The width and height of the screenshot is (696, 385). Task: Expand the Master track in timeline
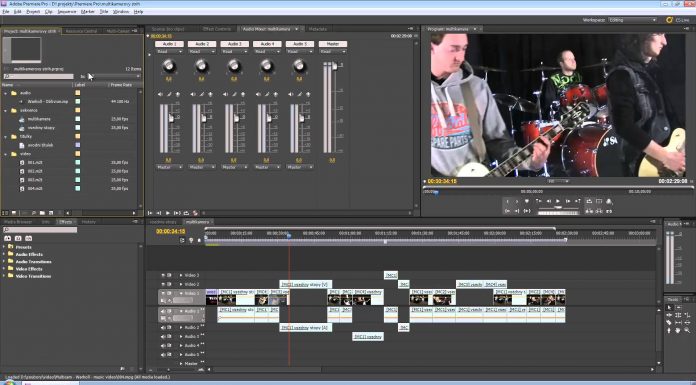181,364
